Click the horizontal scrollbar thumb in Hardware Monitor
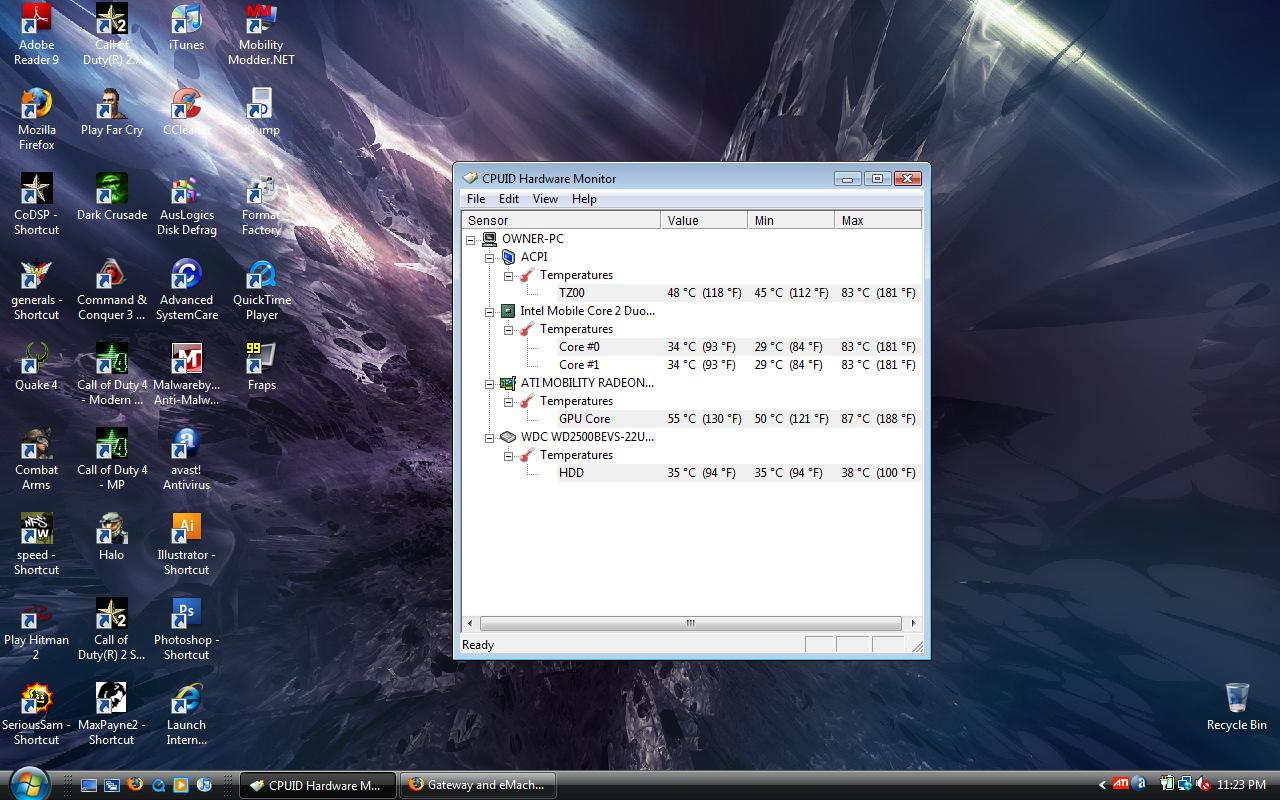Viewport: 1280px width, 800px height. [690, 623]
